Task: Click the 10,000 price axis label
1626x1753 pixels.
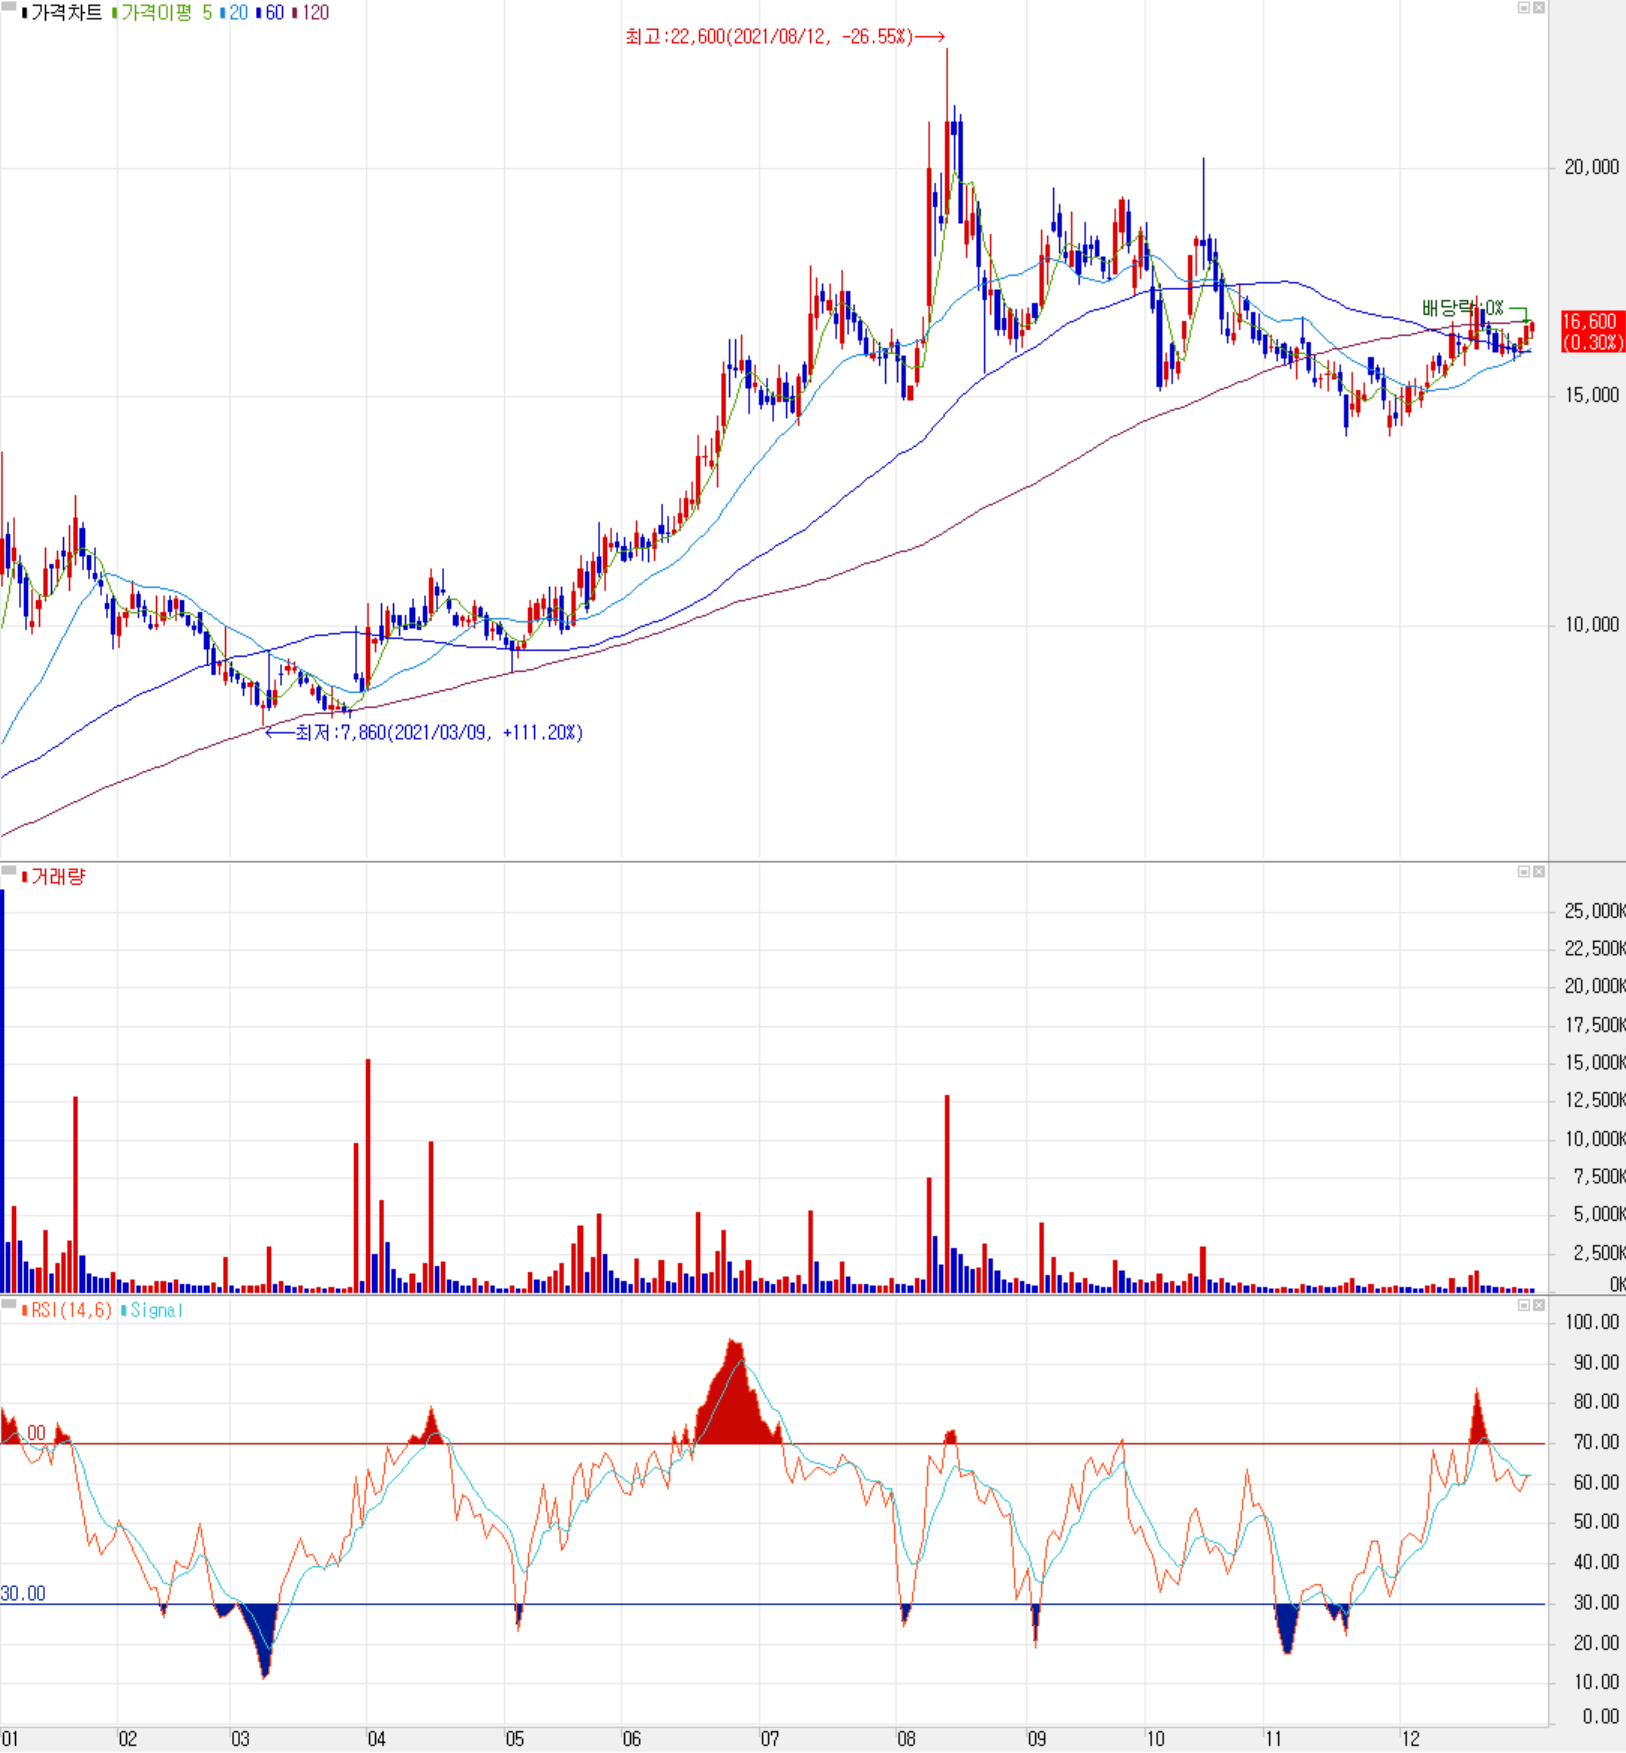Action: [x=1591, y=624]
